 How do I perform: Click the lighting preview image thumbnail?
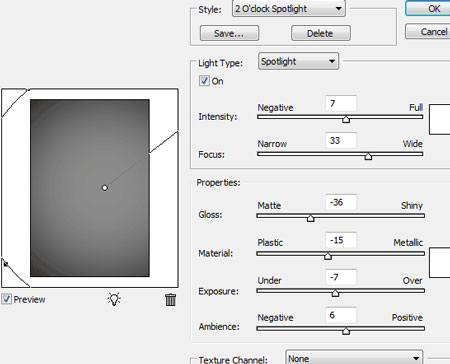point(90,188)
